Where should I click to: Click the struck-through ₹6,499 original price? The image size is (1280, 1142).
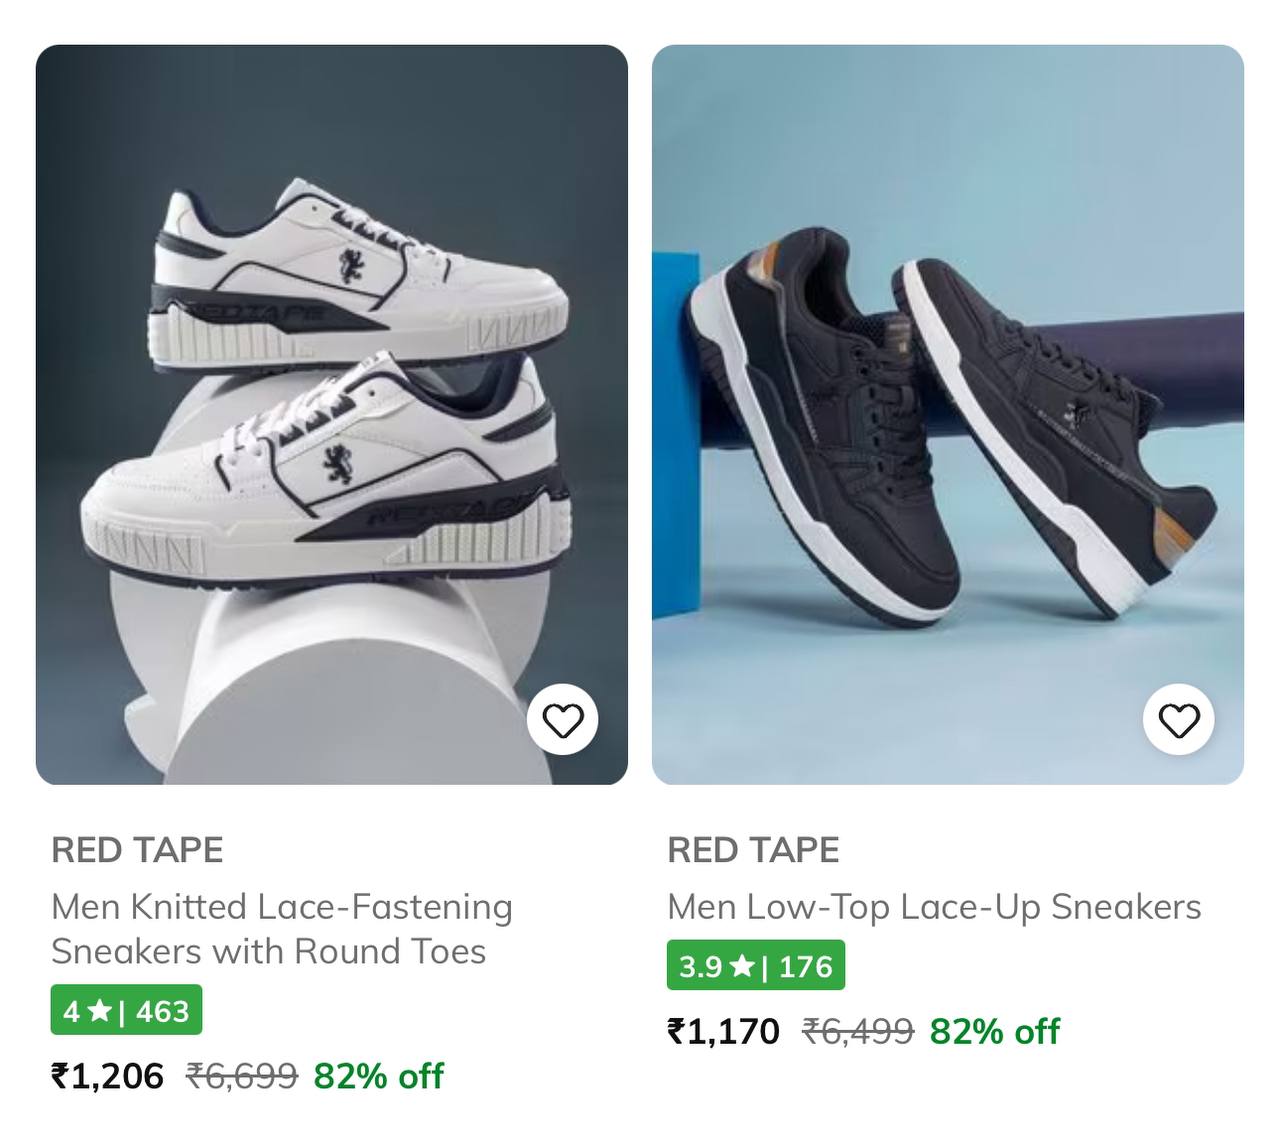(859, 1031)
